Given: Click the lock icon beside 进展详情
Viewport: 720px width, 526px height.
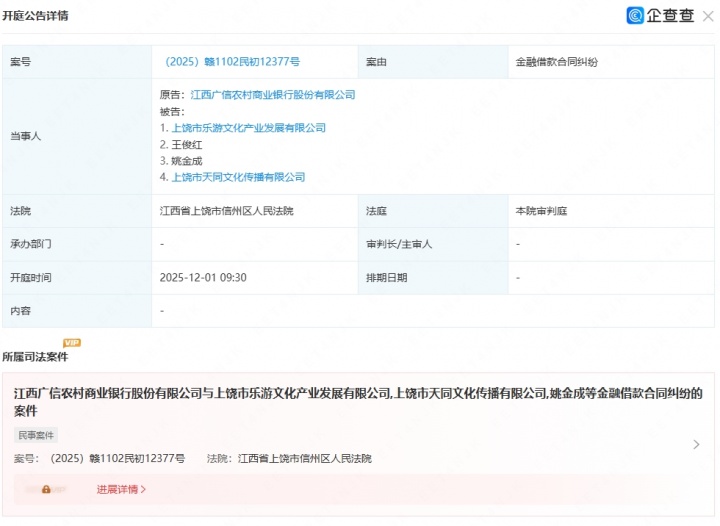Looking at the screenshot, I should 46,489.
